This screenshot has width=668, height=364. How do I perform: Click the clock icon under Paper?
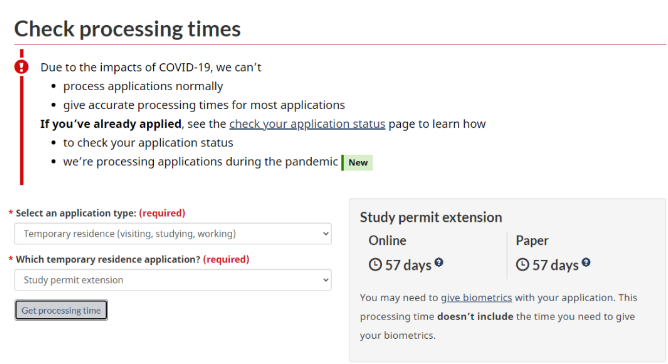click(522, 265)
